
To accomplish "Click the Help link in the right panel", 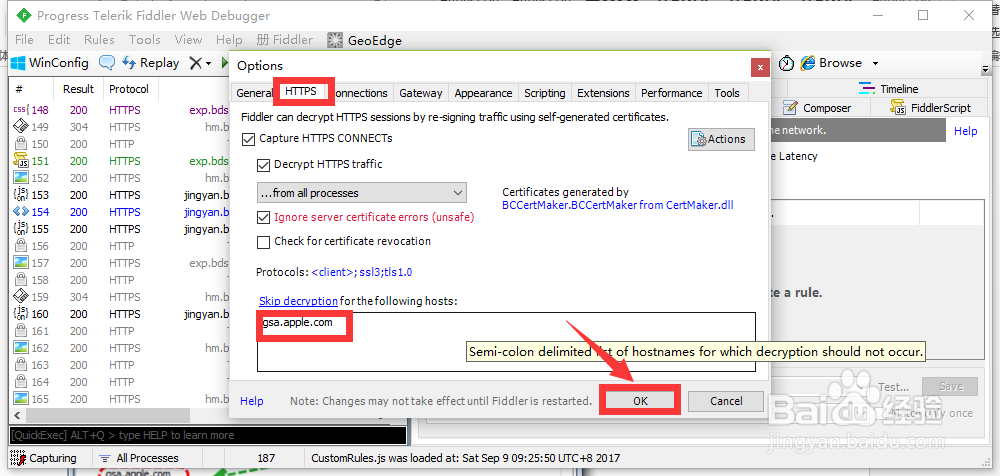I will (x=966, y=131).
